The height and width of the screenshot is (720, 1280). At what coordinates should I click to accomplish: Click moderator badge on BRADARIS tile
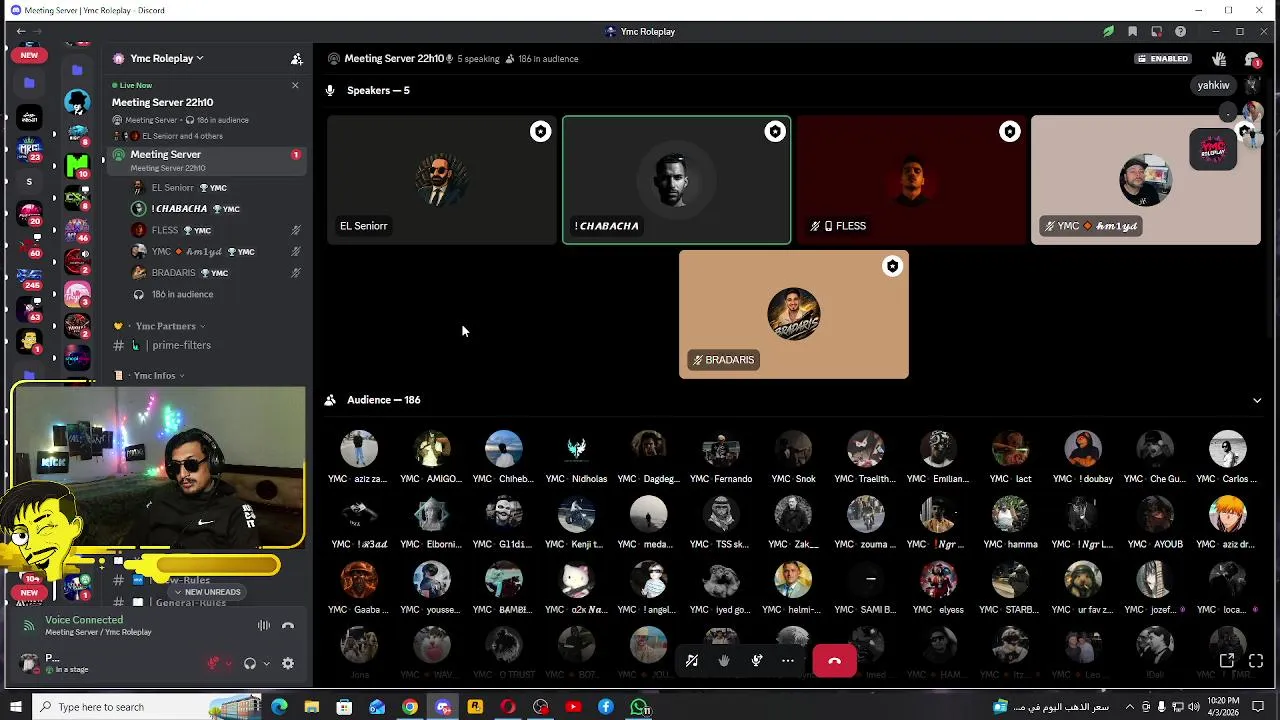point(892,266)
